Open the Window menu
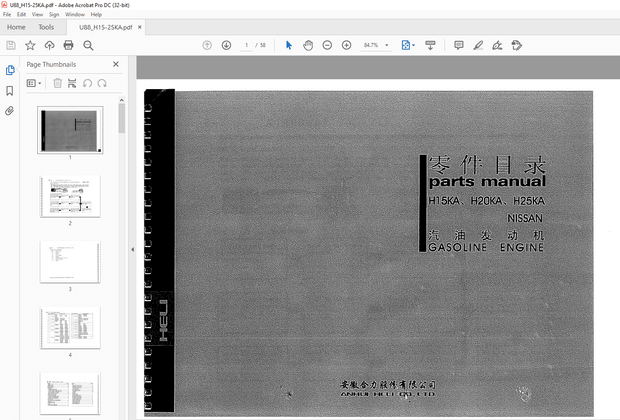 pyautogui.click(x=75, y=15)
